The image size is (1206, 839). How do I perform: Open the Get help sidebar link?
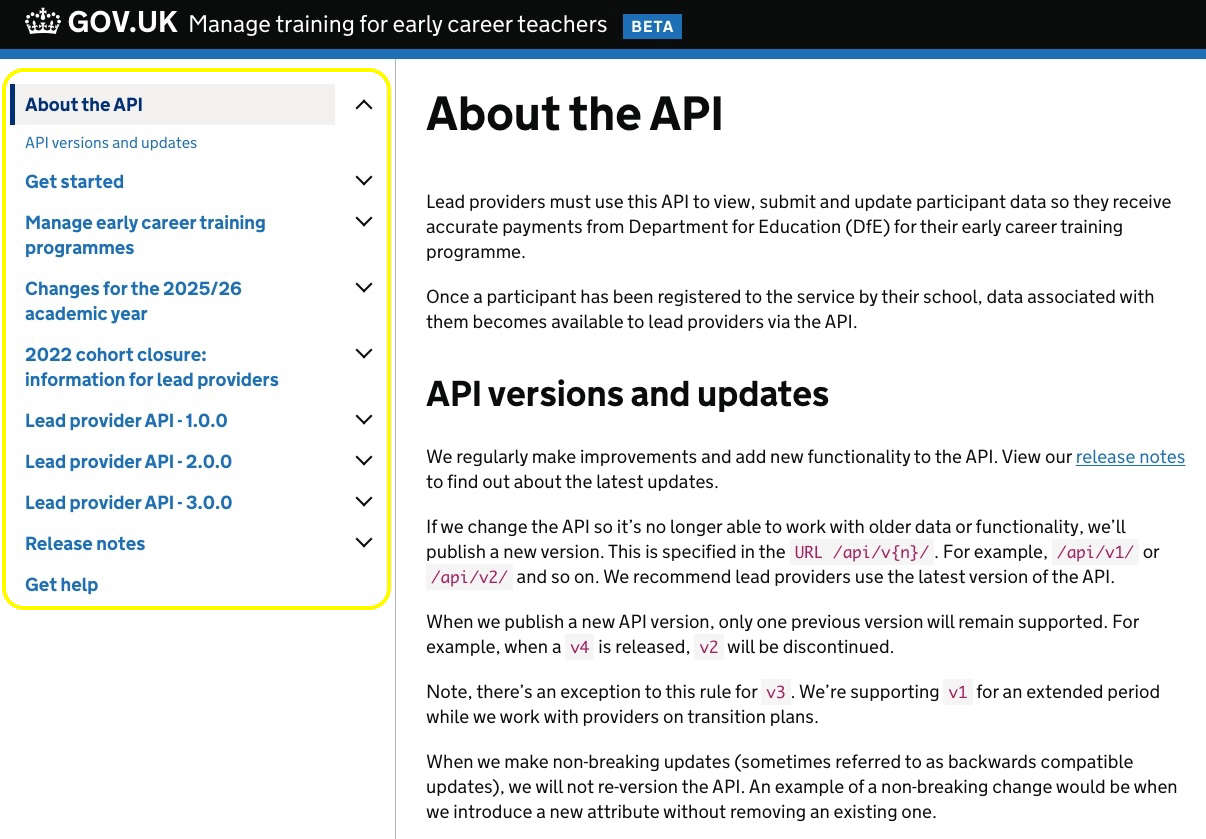pos(61,585)
